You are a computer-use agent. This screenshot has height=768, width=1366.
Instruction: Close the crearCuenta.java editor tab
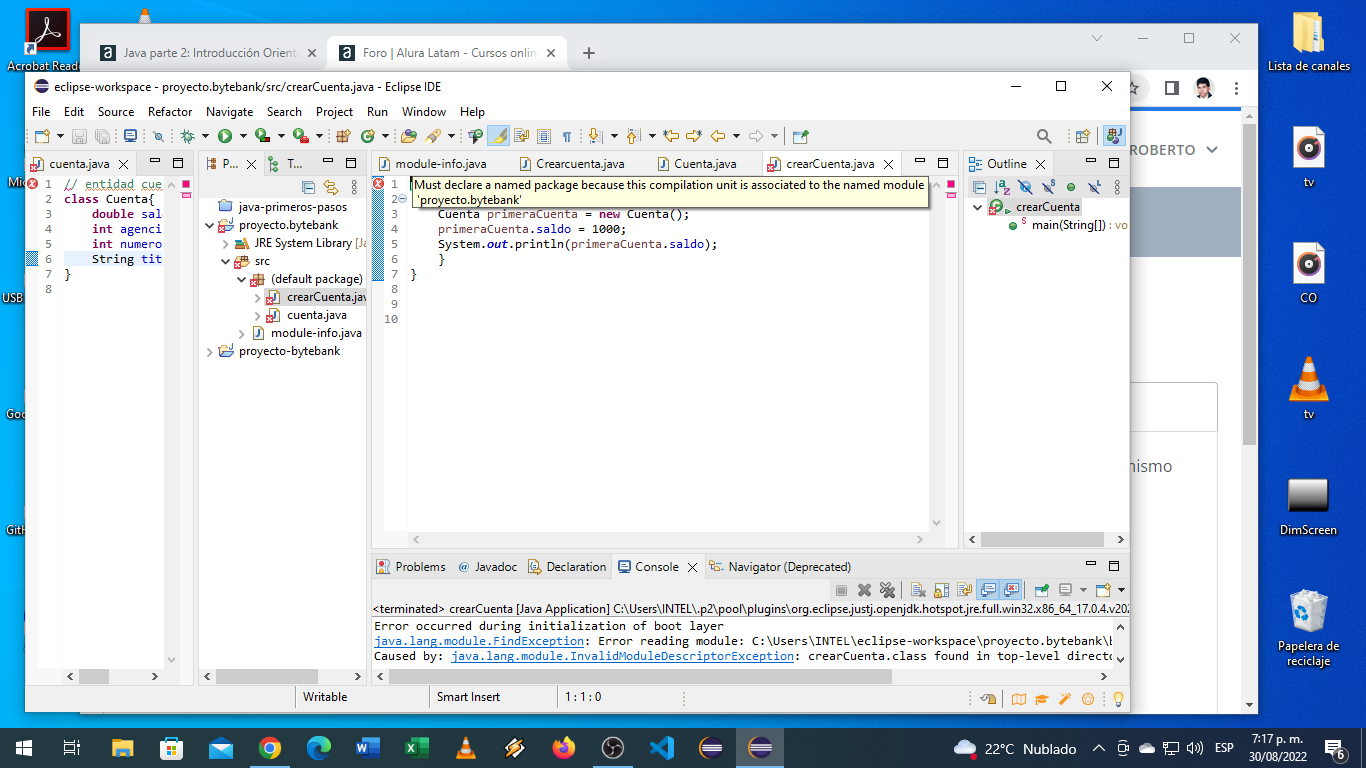click(889, 164)
